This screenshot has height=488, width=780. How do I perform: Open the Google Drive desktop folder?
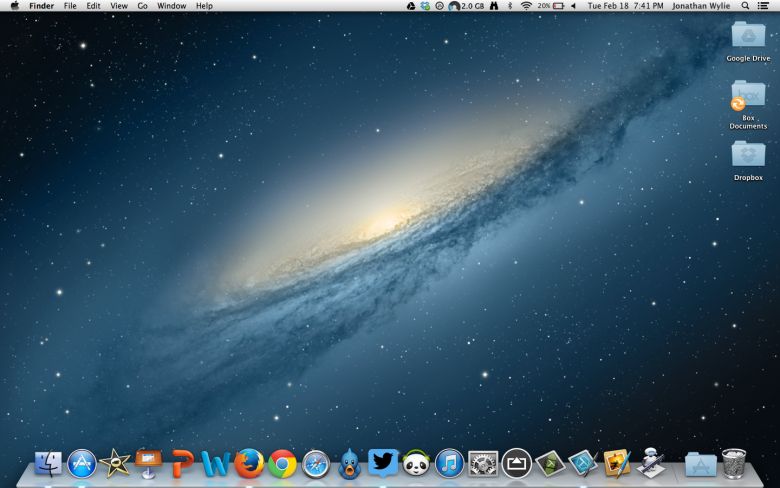coord(748,37)
